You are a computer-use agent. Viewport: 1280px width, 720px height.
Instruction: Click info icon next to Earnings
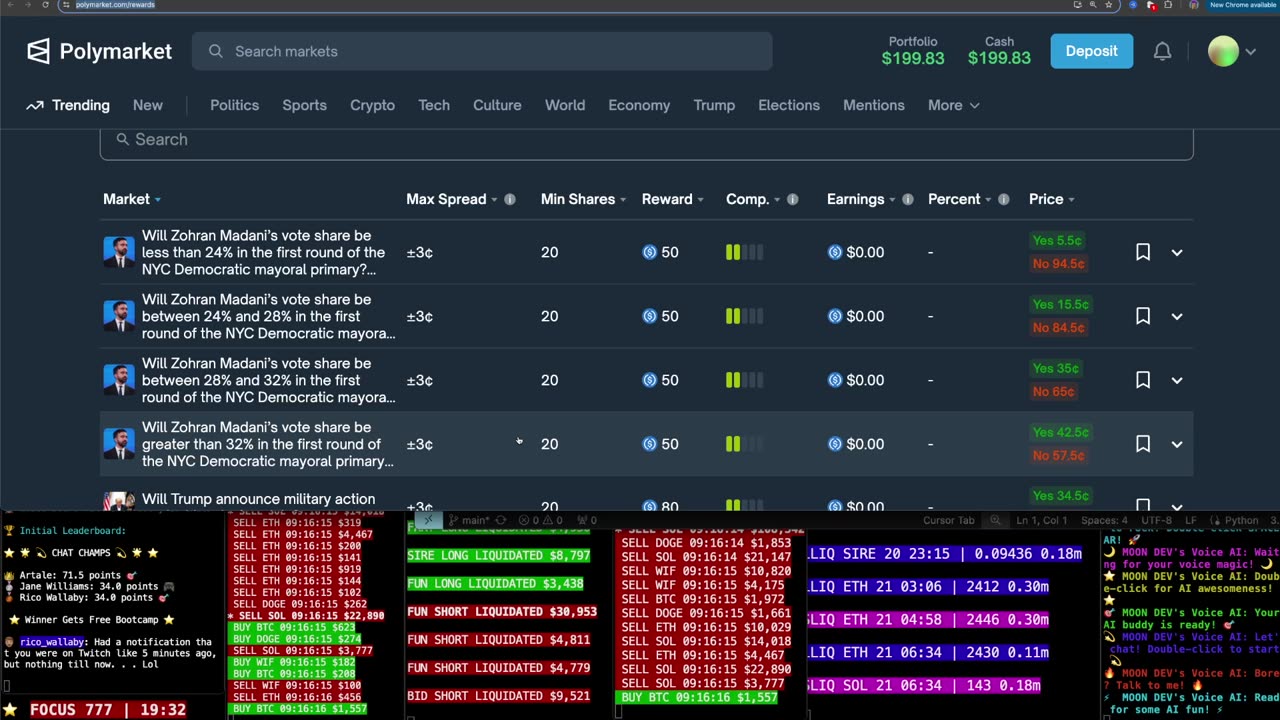pos(908,199)
